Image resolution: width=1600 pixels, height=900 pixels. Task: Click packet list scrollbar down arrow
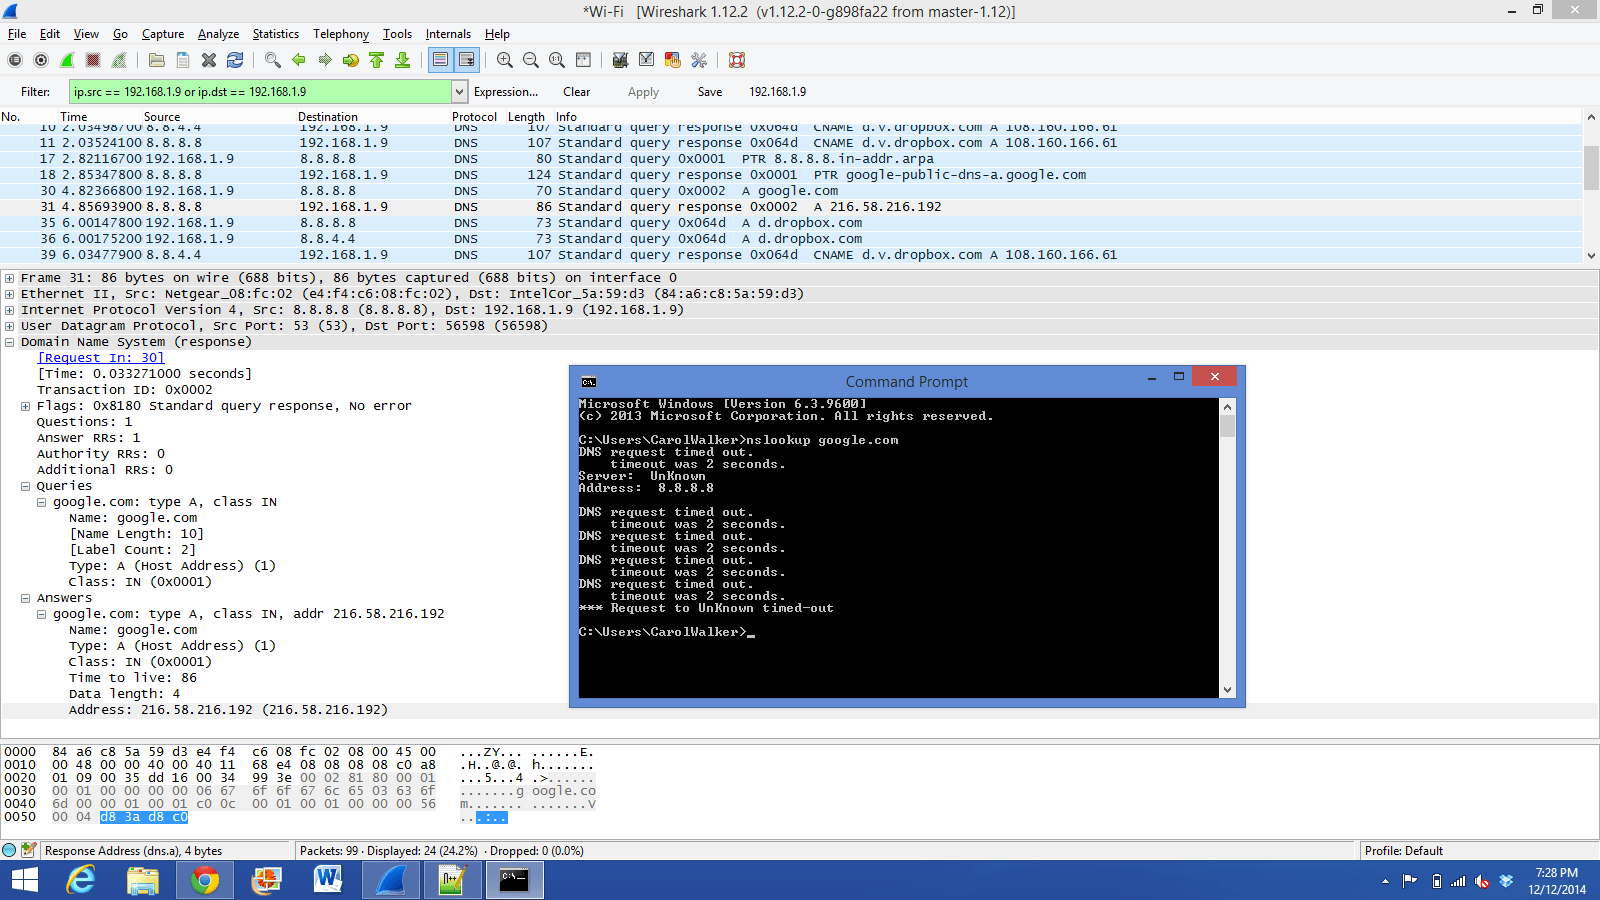pyautogui.click(x=1591, y=255)
